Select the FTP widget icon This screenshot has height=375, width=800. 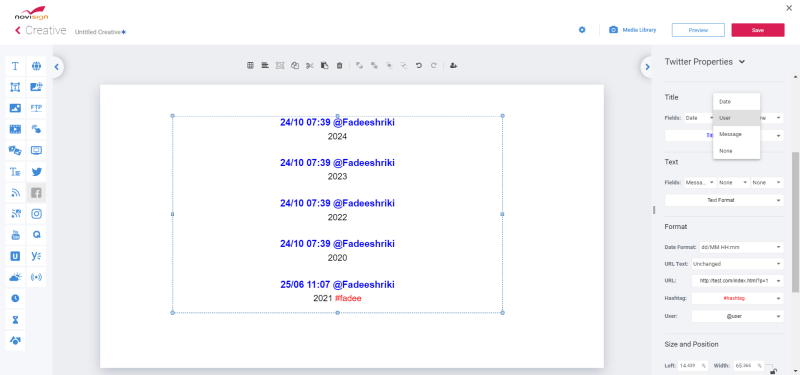(36, 108)
